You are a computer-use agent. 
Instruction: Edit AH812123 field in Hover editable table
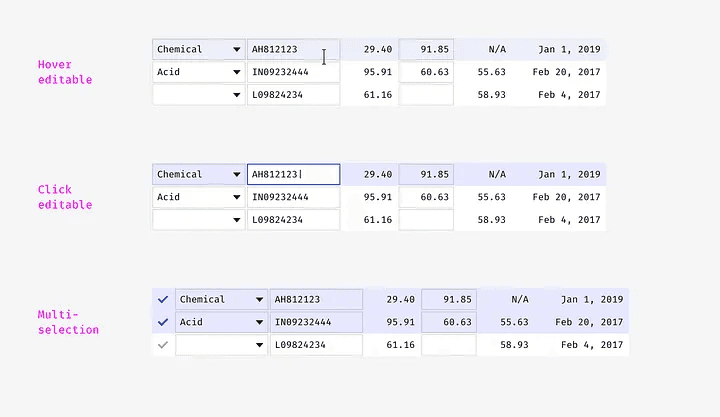[293, 49]
